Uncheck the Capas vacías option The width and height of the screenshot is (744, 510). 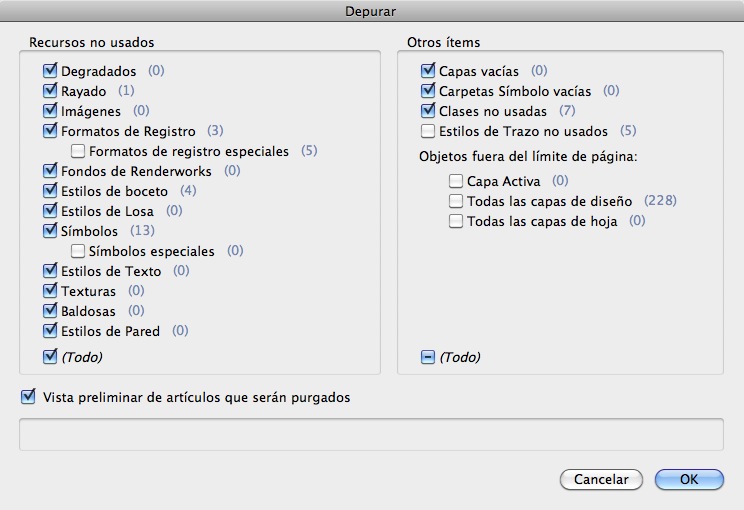pyautogui.click(x=428, y=71)
